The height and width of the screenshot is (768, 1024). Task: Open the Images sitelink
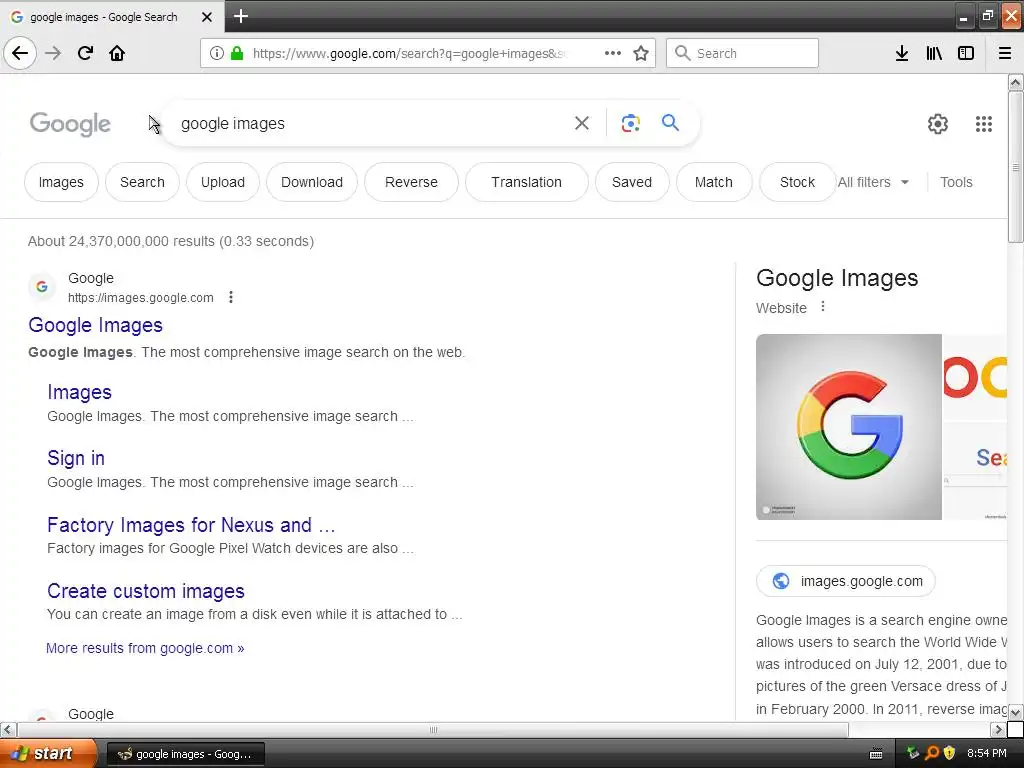tap(80, 392)
